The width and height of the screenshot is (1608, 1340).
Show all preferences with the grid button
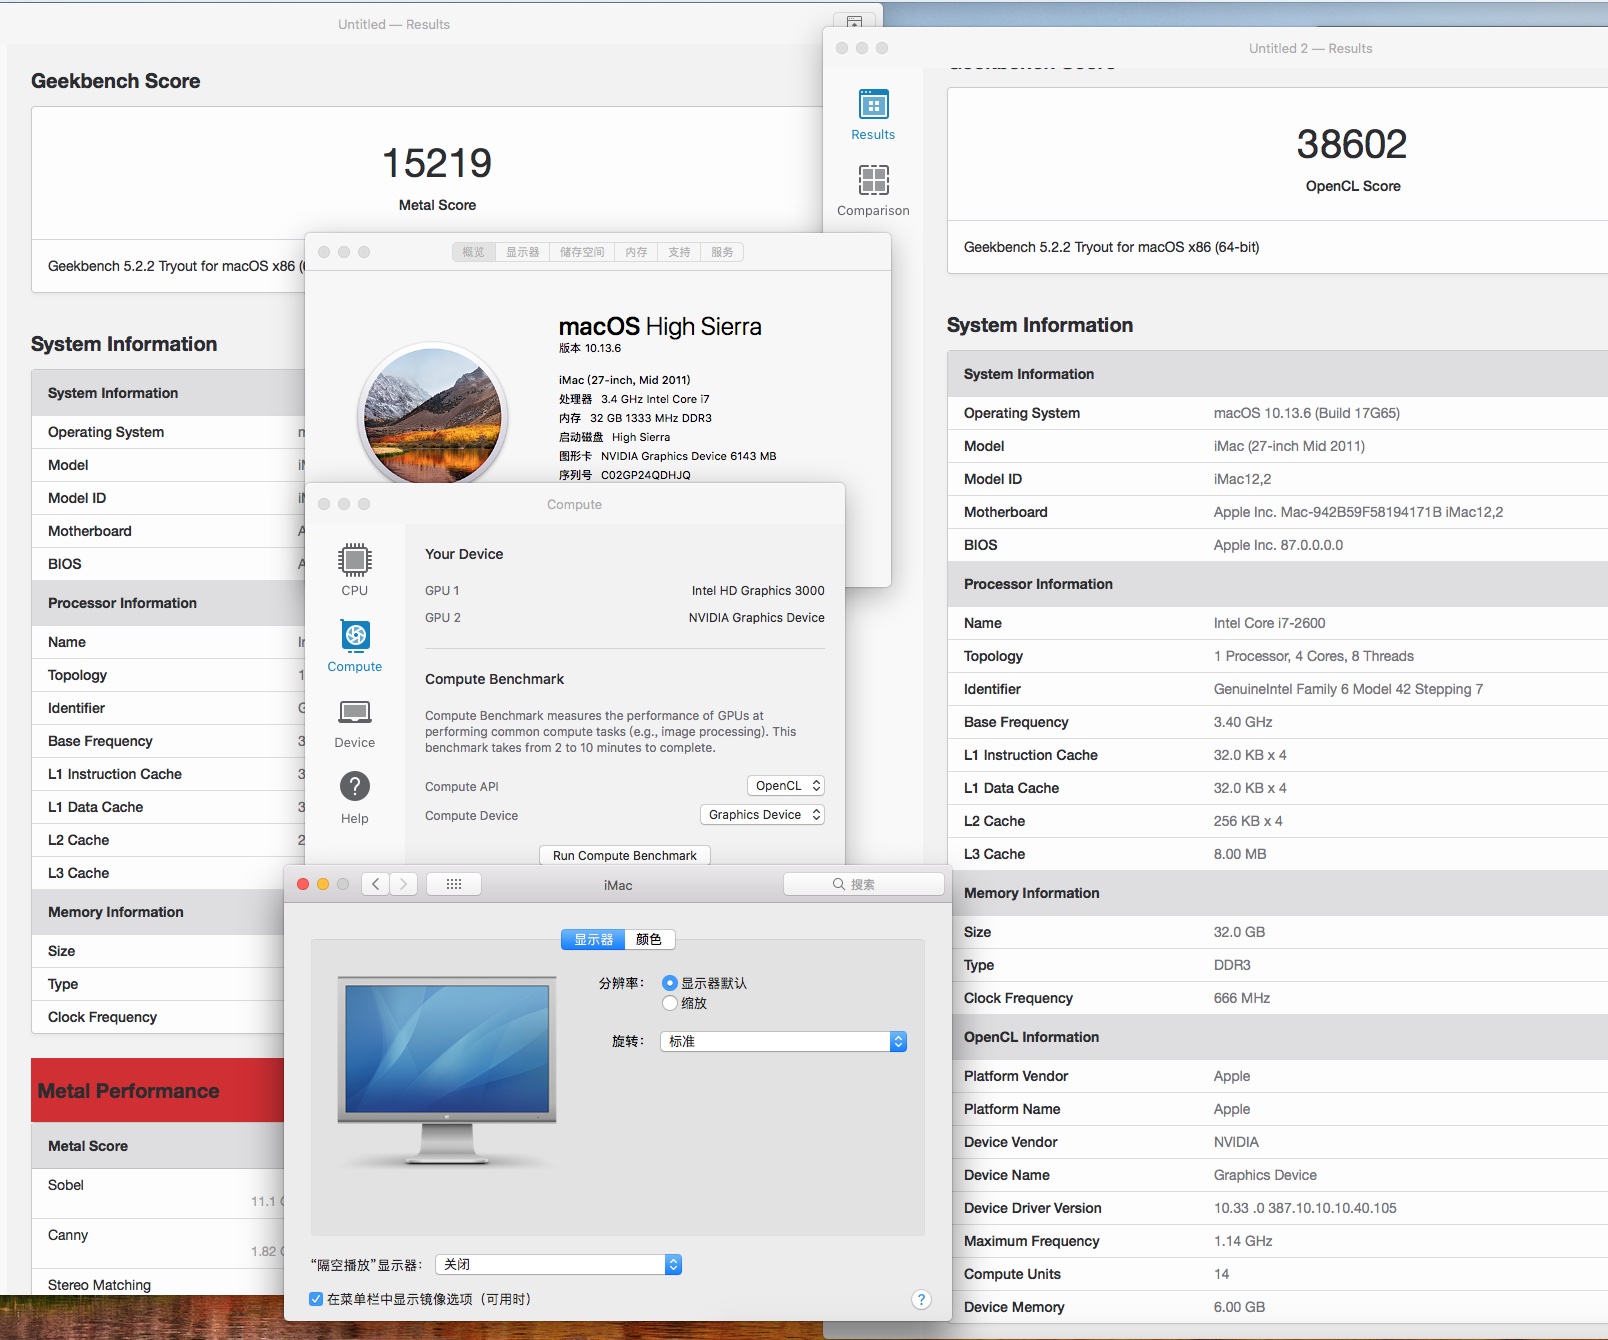click(454, 884)
